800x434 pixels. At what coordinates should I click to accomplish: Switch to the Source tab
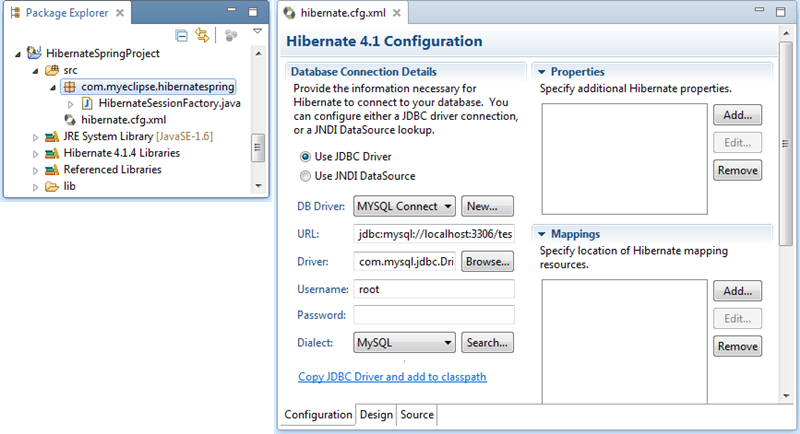[x=417, y=415]
